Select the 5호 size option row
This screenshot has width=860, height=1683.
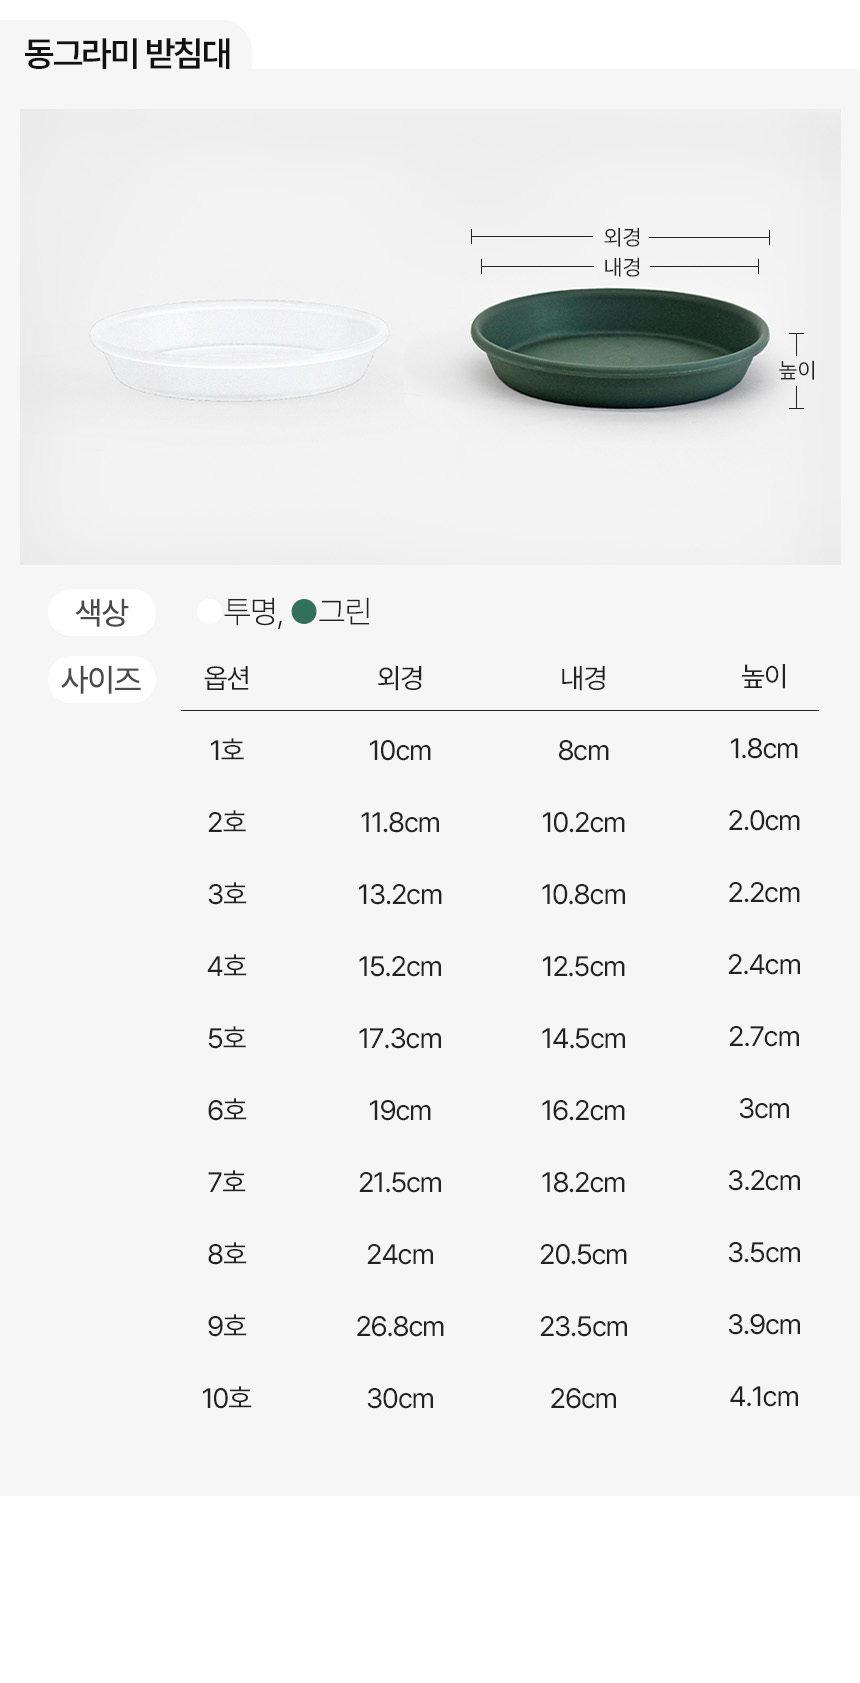coord(227,1038)
